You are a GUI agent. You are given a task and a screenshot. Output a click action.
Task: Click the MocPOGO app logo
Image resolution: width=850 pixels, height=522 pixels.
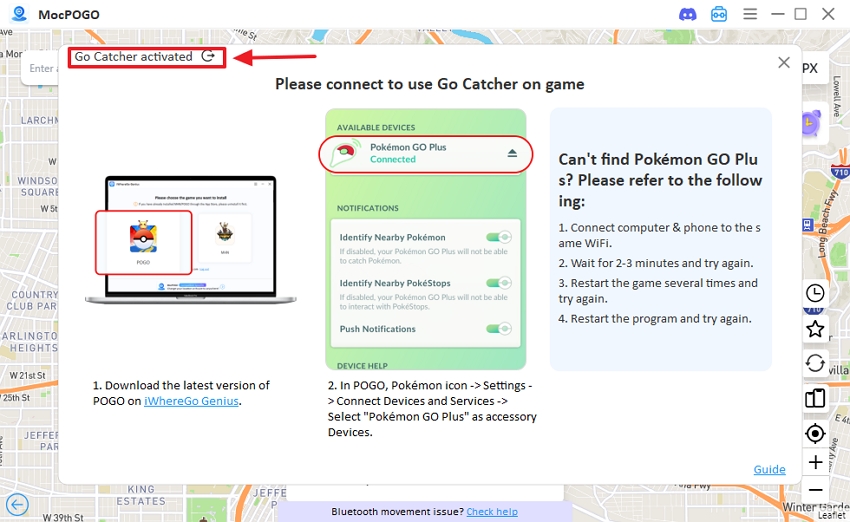(x=20, y=14)
